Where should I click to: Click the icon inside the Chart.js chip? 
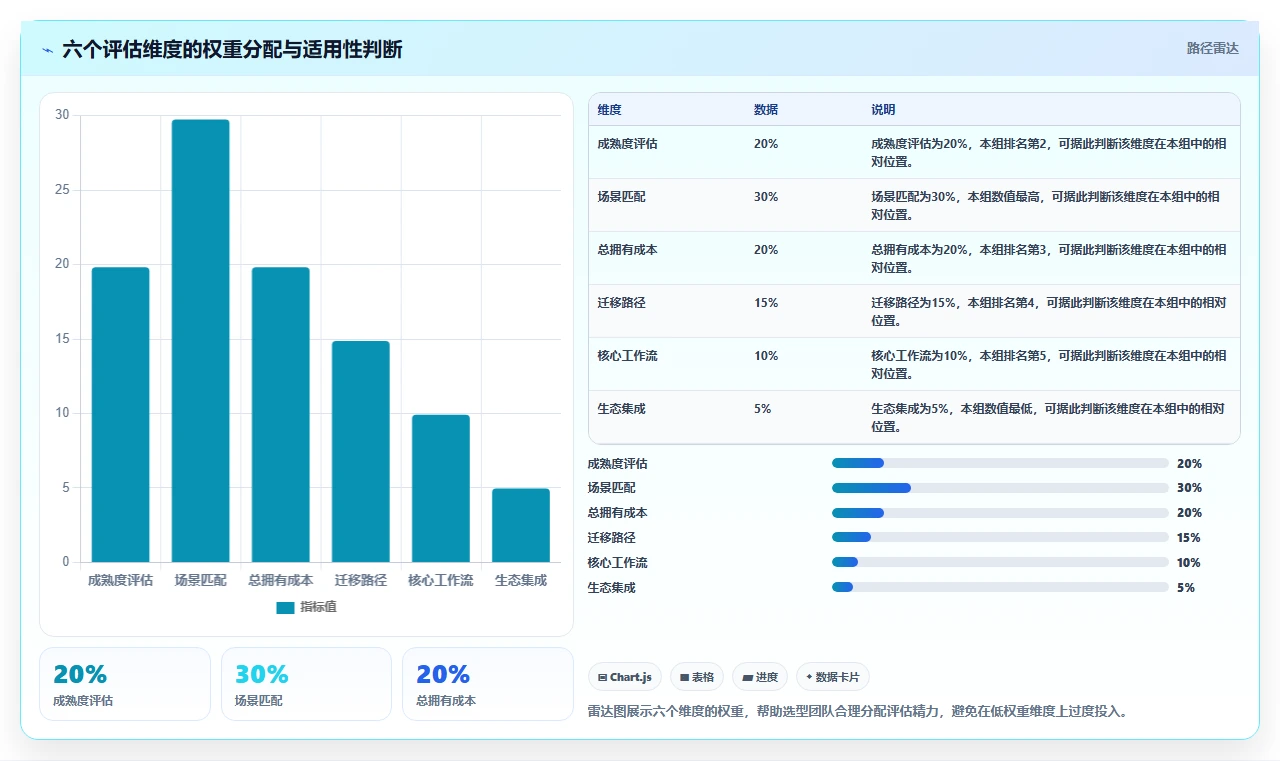click(x=602, y=678)
